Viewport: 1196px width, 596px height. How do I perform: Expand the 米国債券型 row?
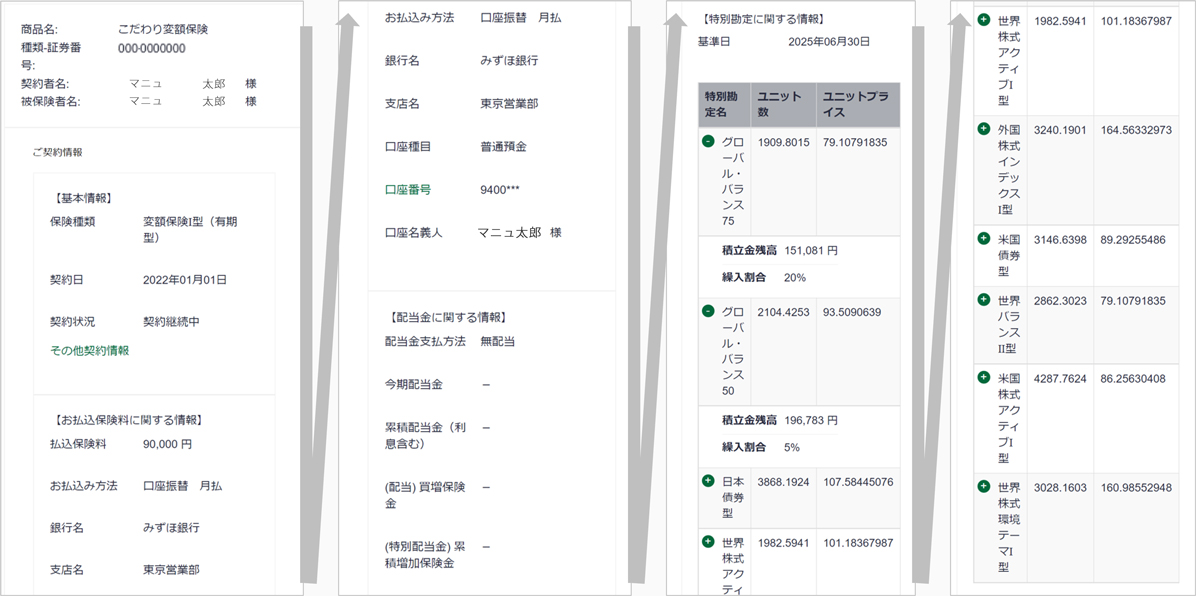984,238
